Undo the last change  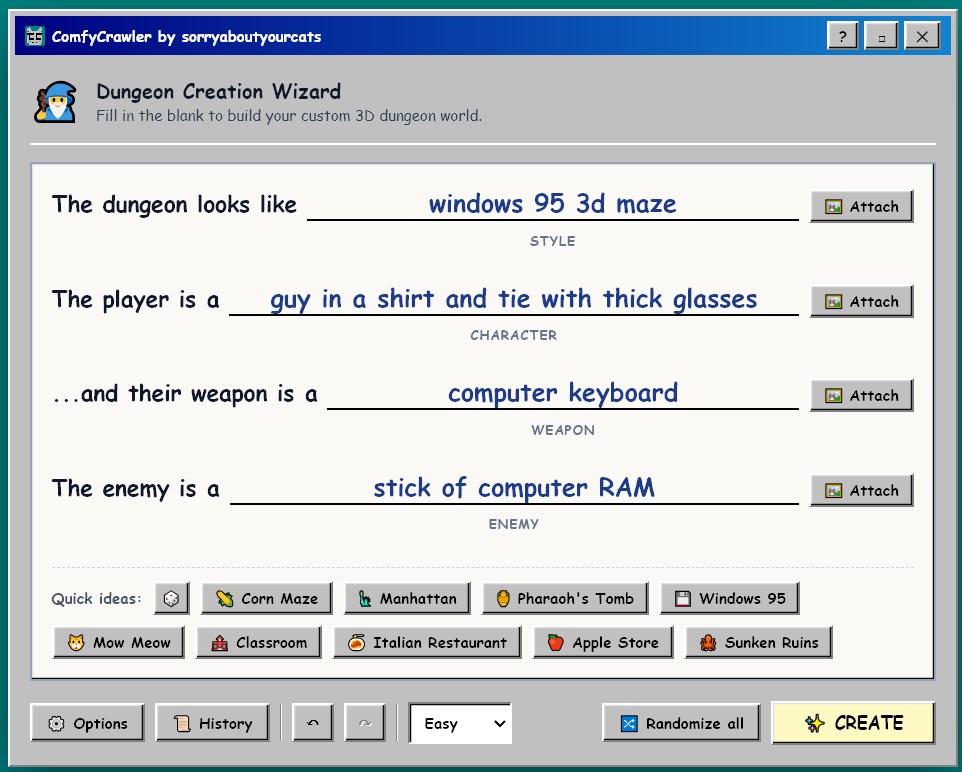click(x=313, y=723)
